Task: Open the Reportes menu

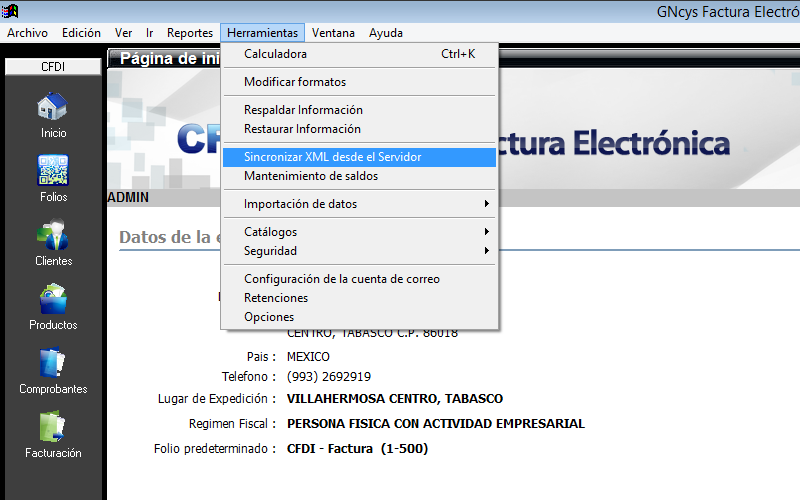Action: [190, 33]
